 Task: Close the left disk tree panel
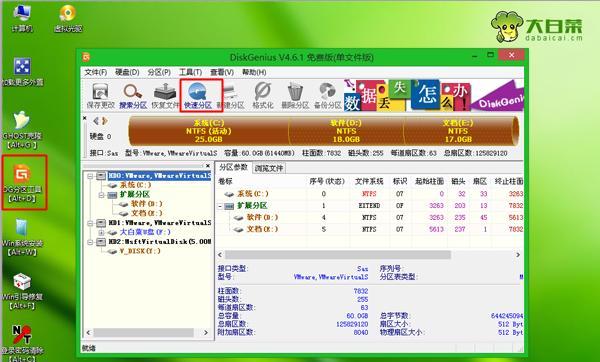(208, 166)
